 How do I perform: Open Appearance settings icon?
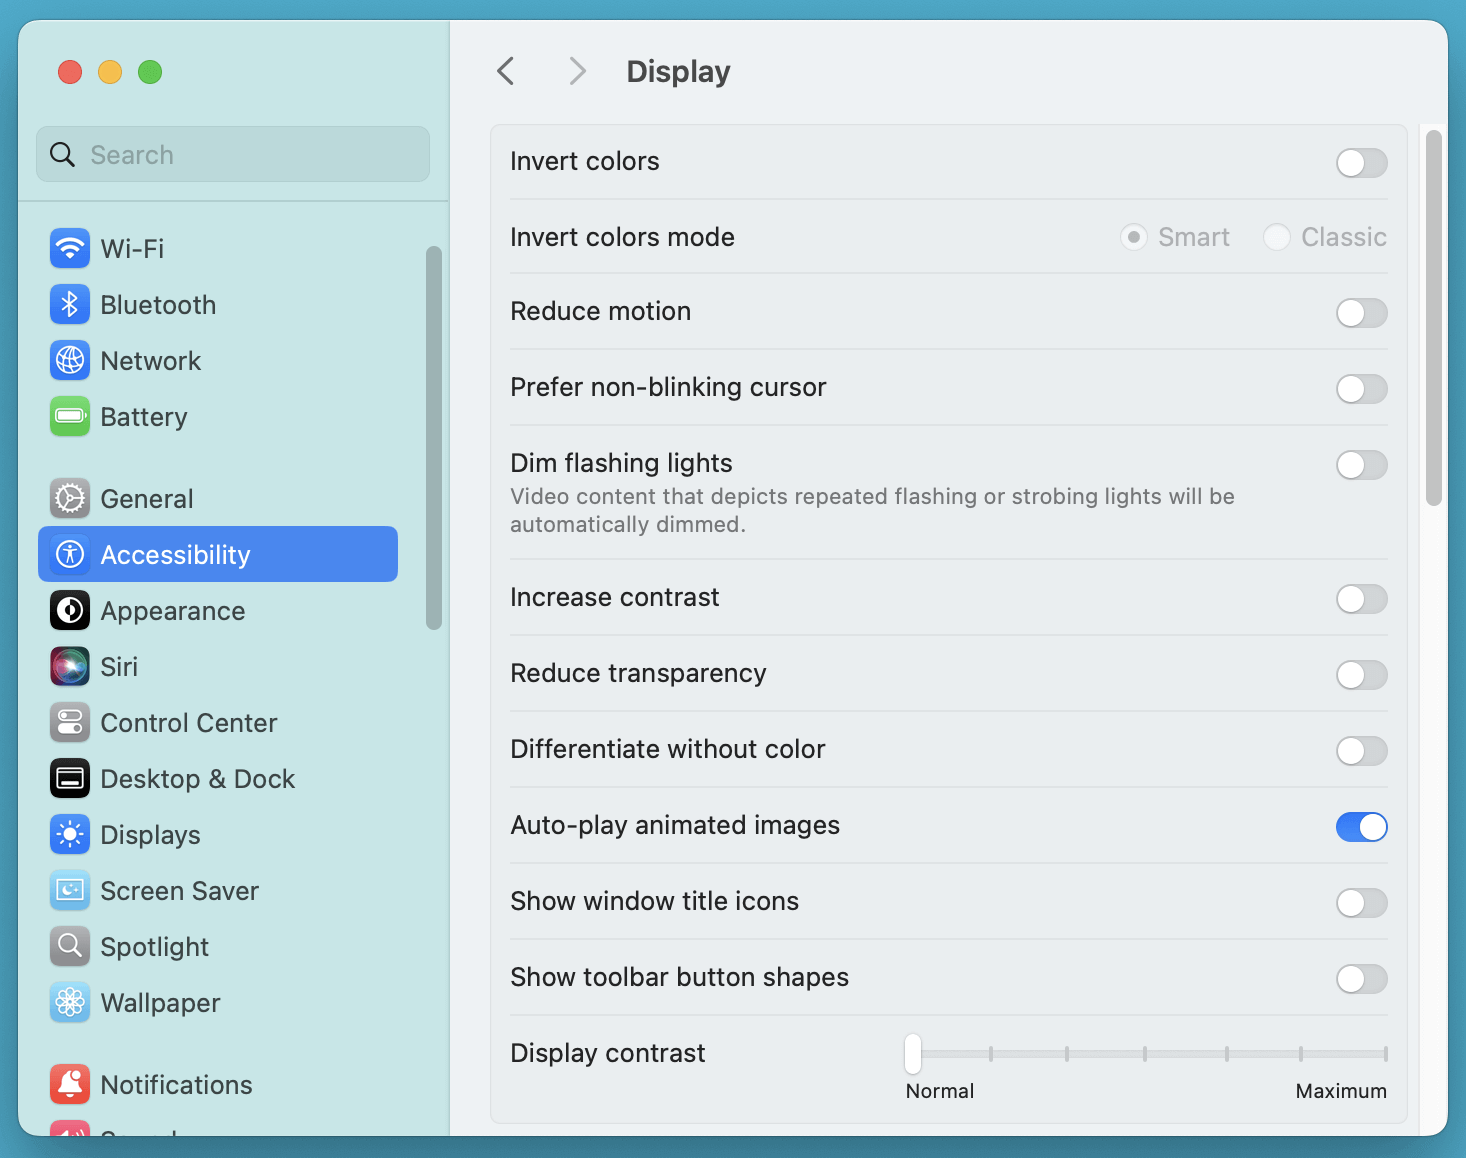click(x=69, y=610)
